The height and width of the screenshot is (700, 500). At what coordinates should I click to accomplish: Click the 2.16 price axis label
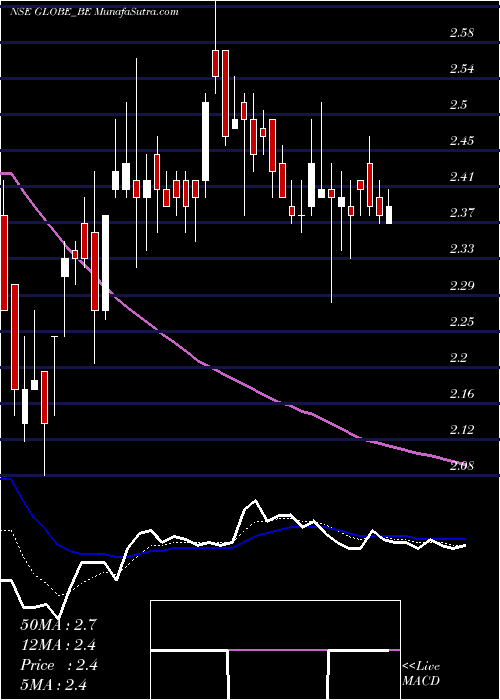tap(462, 394)
